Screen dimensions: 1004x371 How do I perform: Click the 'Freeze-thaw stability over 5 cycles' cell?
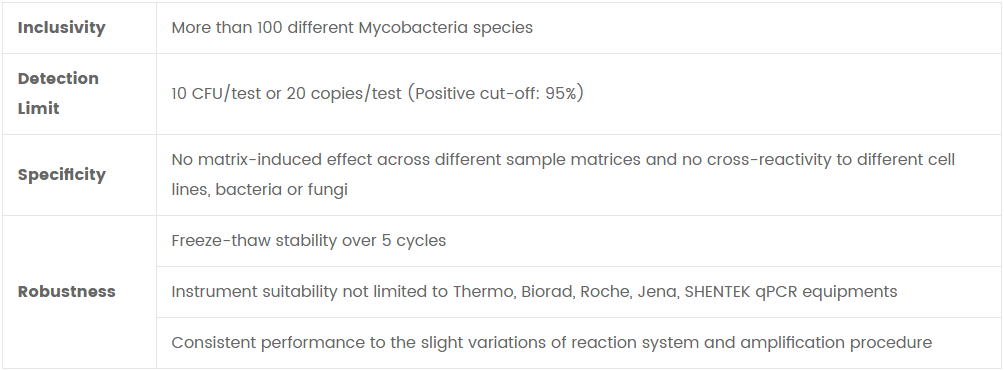click(579, 241)
